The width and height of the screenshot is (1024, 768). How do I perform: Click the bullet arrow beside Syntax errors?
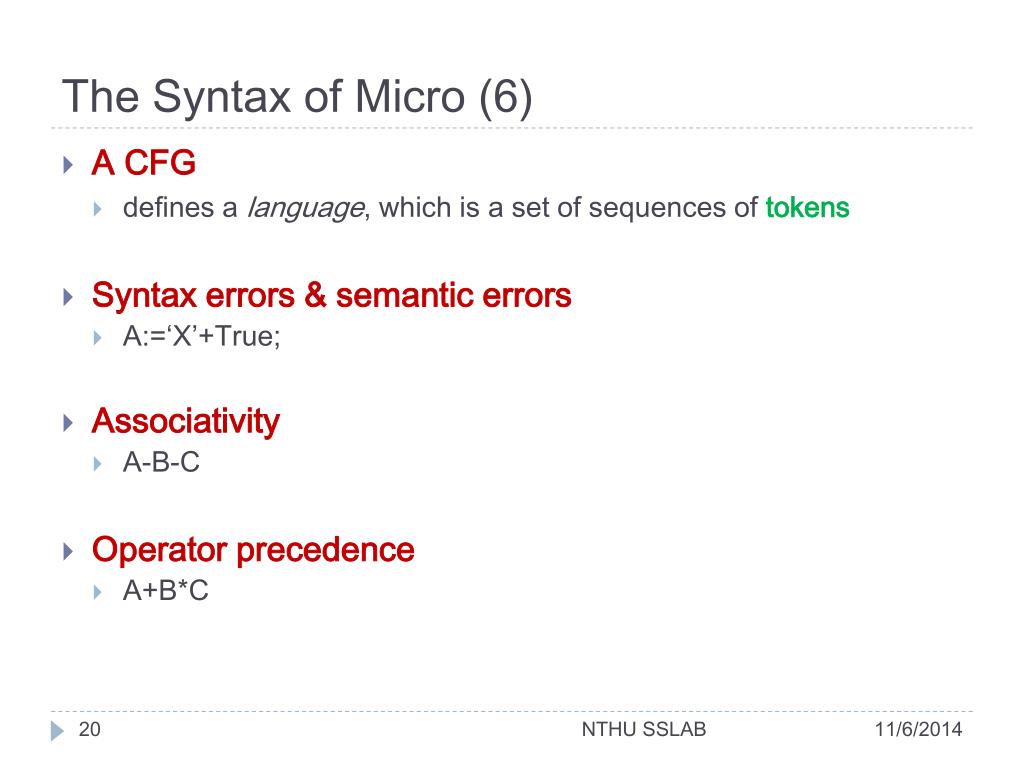tap(68, 297)
